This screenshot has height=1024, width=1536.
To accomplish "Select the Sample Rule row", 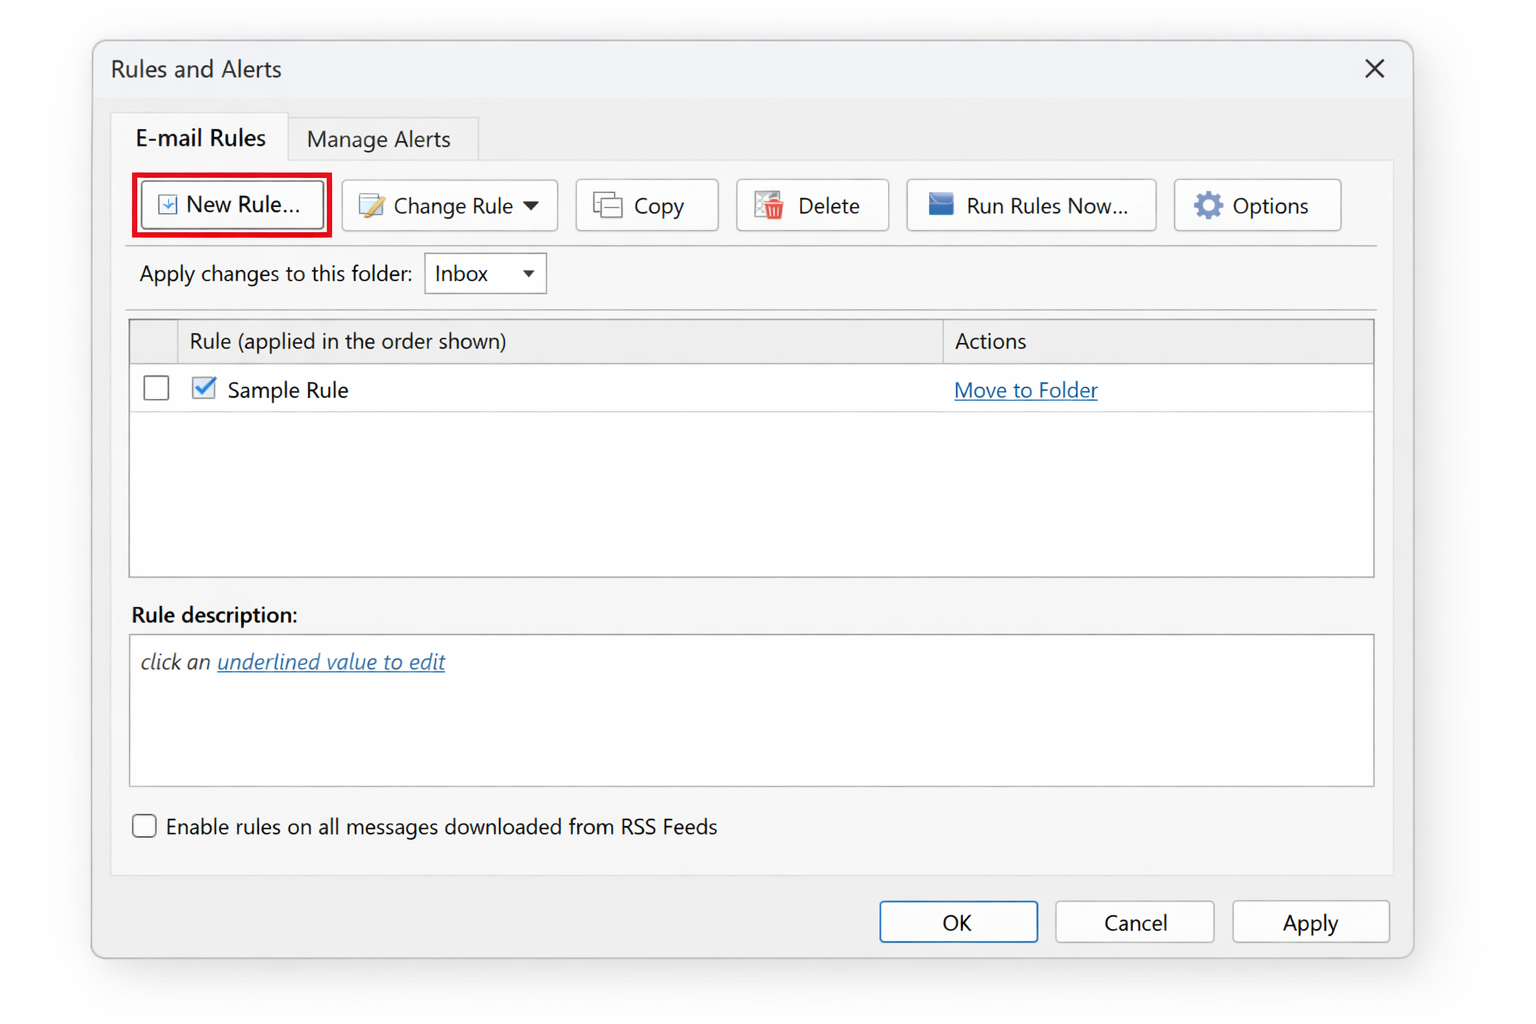I will tap(288, 390).
